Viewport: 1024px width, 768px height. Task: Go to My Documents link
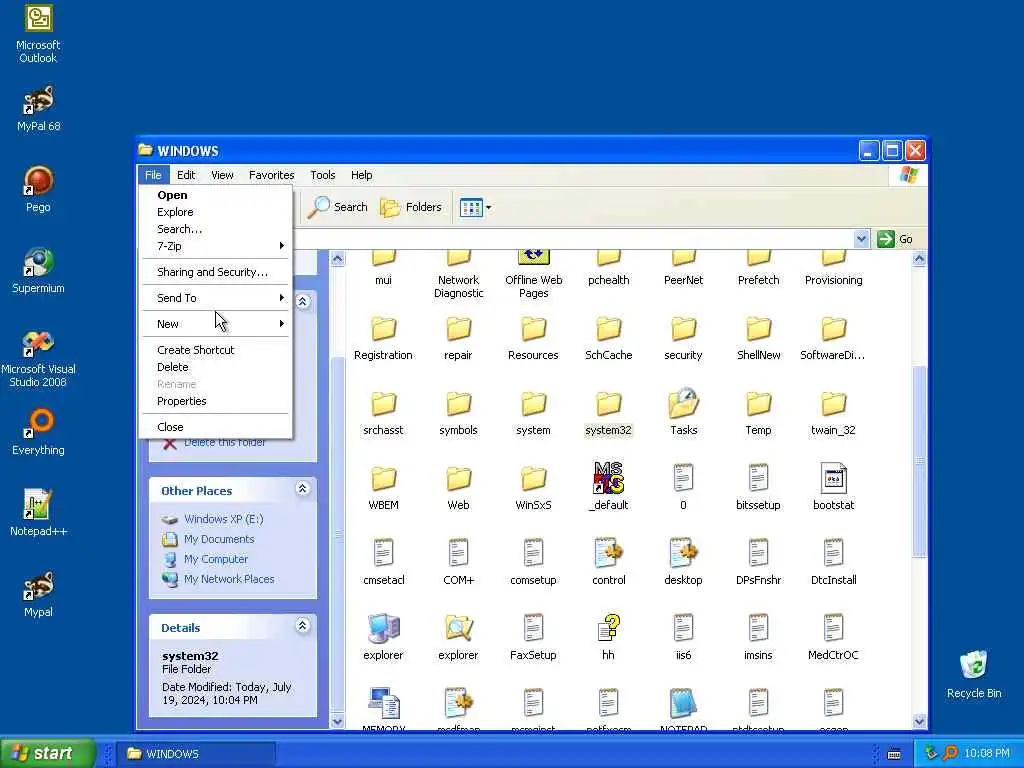(219, 539)
